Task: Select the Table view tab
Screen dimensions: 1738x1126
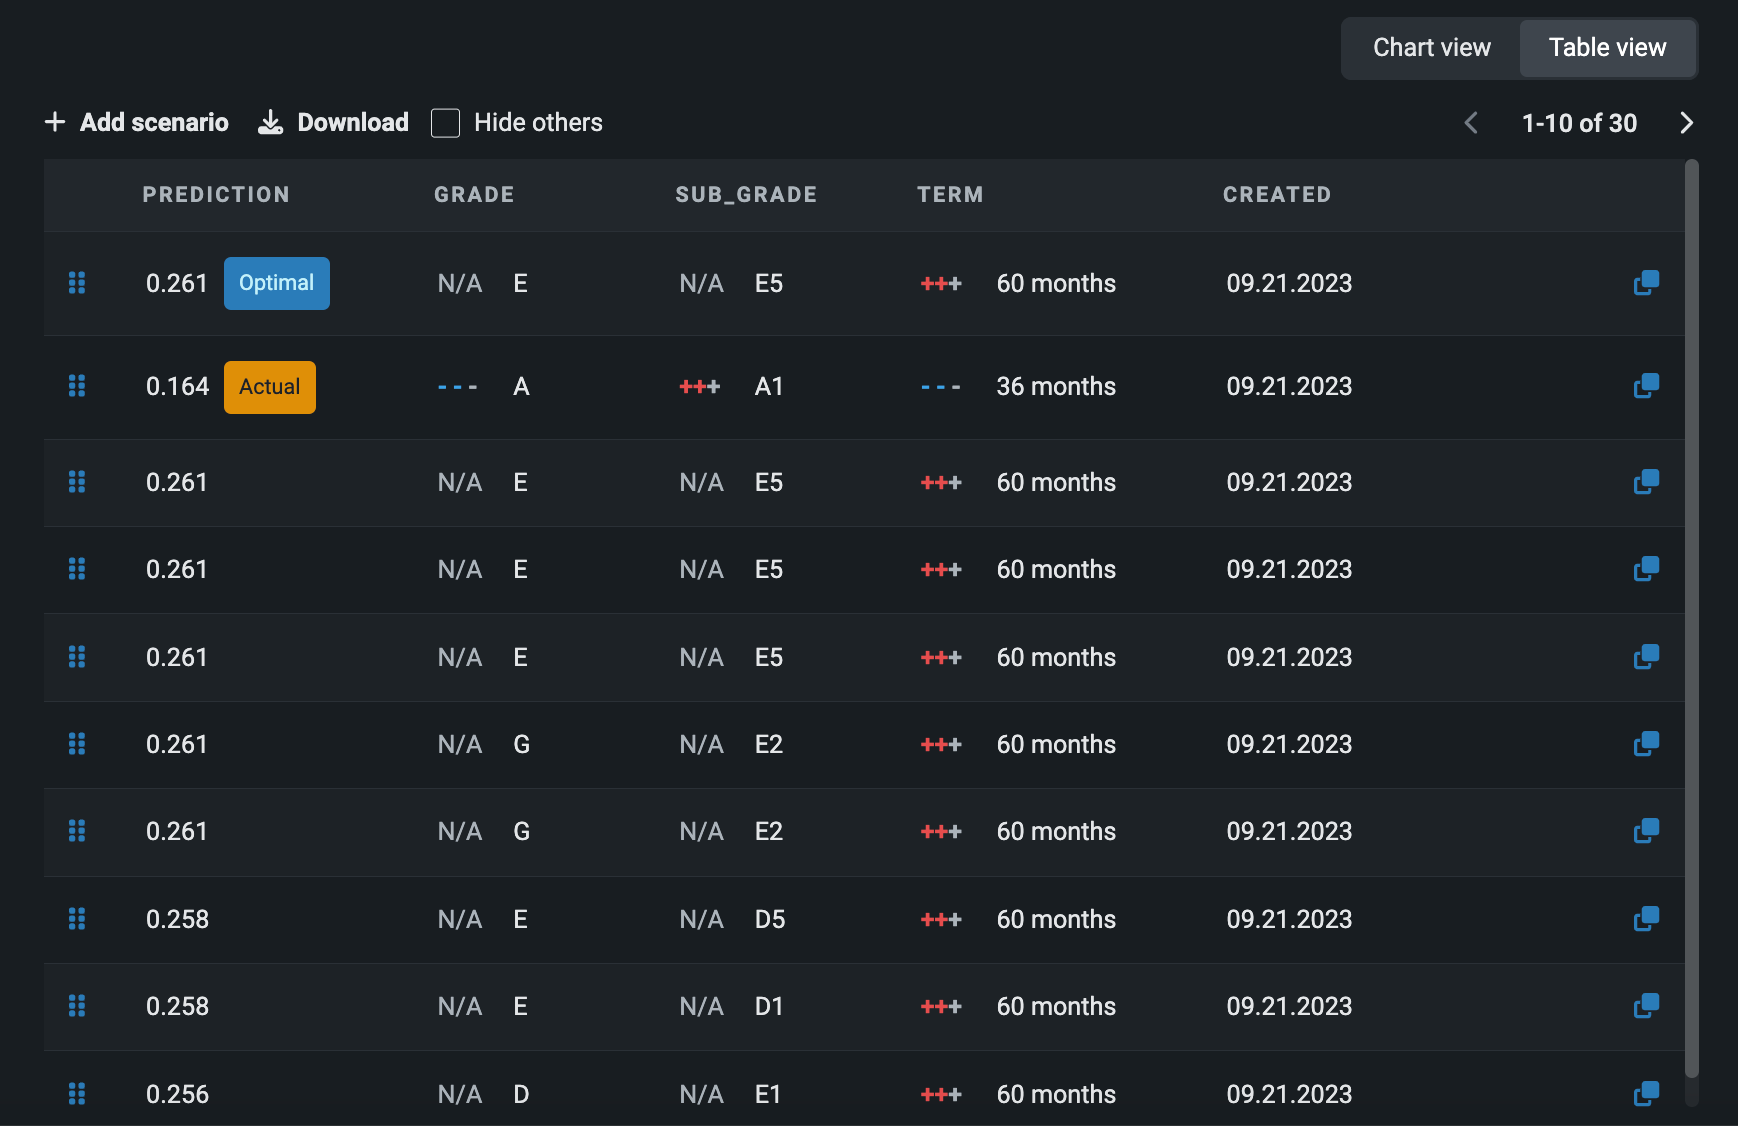Action: click(1607, 48)
